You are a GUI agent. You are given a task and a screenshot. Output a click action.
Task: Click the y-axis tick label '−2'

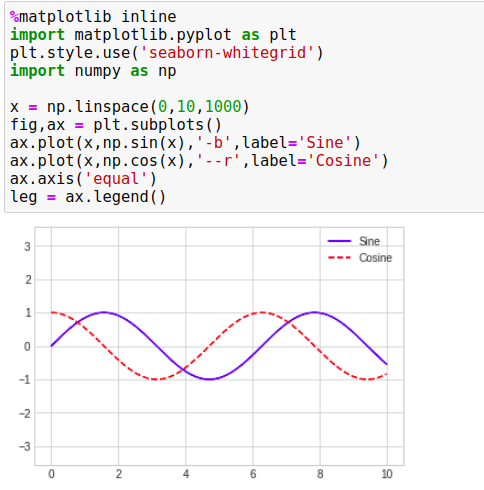coord(25,413)
